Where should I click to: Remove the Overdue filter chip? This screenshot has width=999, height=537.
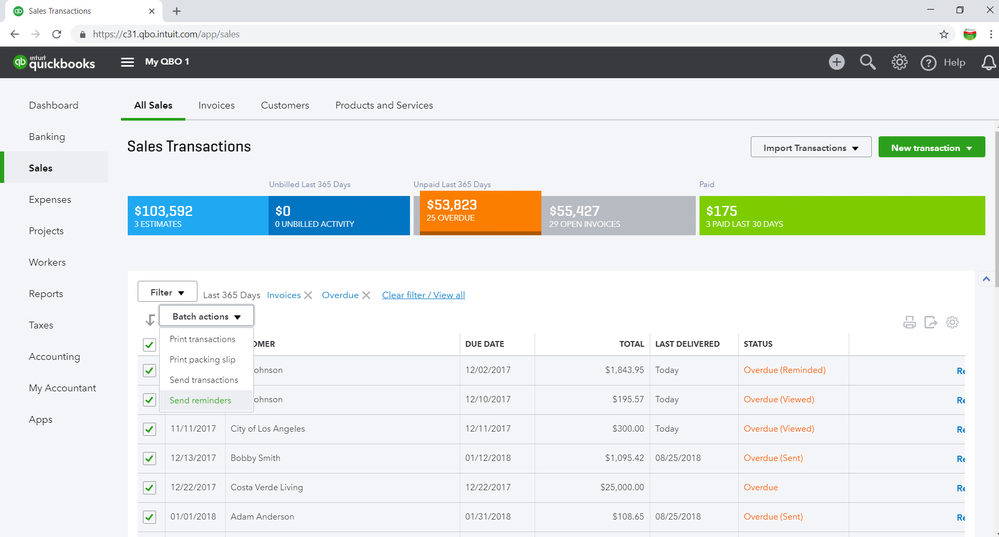click(x=366, y=295)
